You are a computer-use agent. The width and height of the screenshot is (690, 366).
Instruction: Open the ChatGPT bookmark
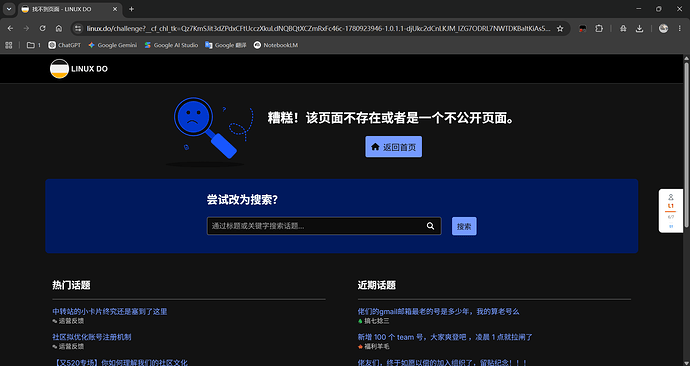click(65, 45)
